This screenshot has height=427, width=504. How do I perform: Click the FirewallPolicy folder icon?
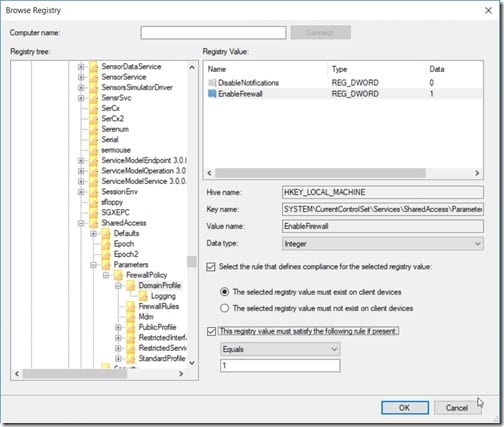tap(118, 275)
